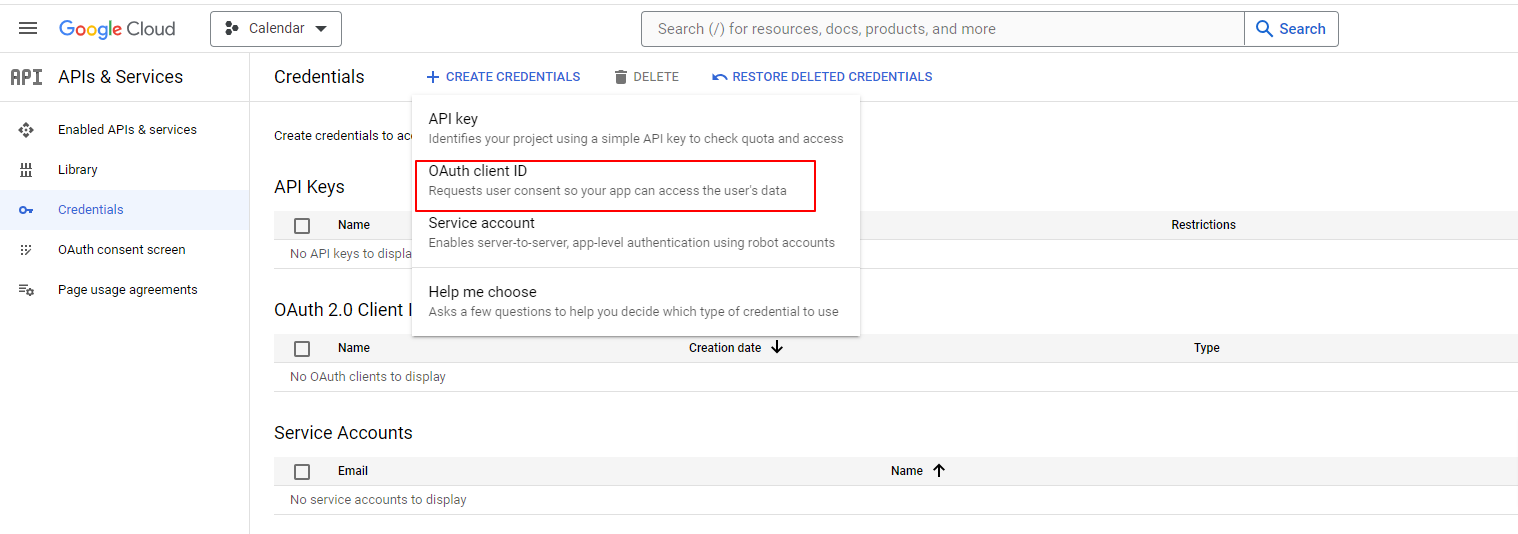1518x534 pixels.
Task: Click the Library grid icon
Action: [x=26, y=170]
